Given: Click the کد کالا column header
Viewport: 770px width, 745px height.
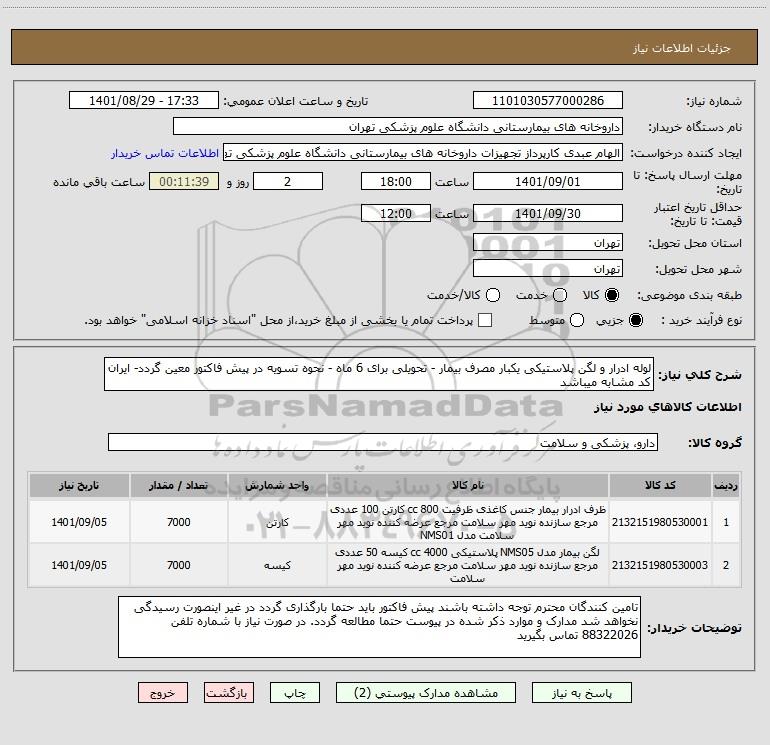Looking at the screenshot, I should point(660,486).
